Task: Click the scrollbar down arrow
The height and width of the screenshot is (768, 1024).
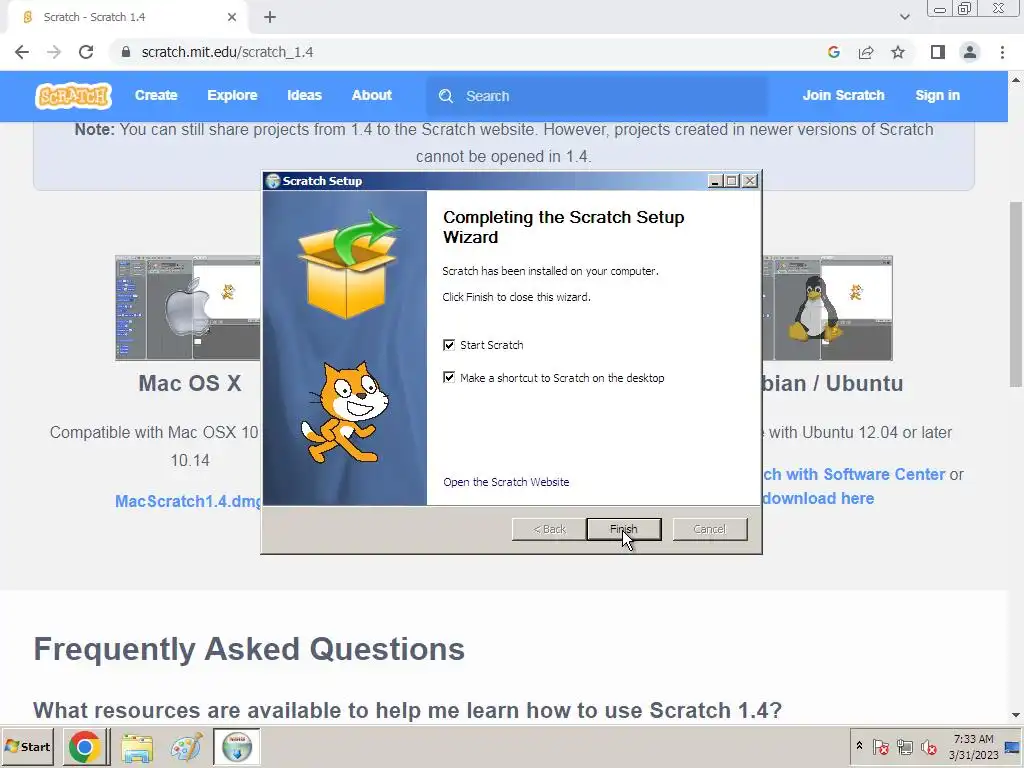Action: pos(1016,715)
